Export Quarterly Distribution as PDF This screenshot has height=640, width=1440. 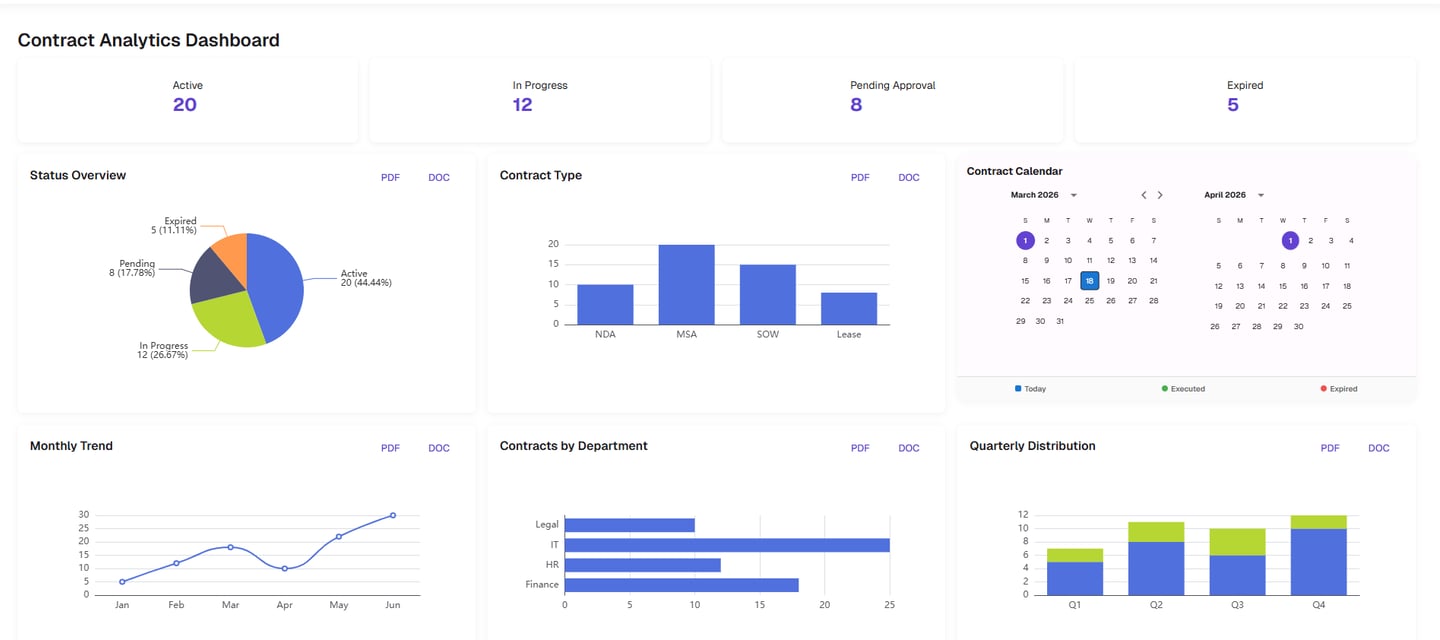pyautogui.click(x=1330, y=448)
